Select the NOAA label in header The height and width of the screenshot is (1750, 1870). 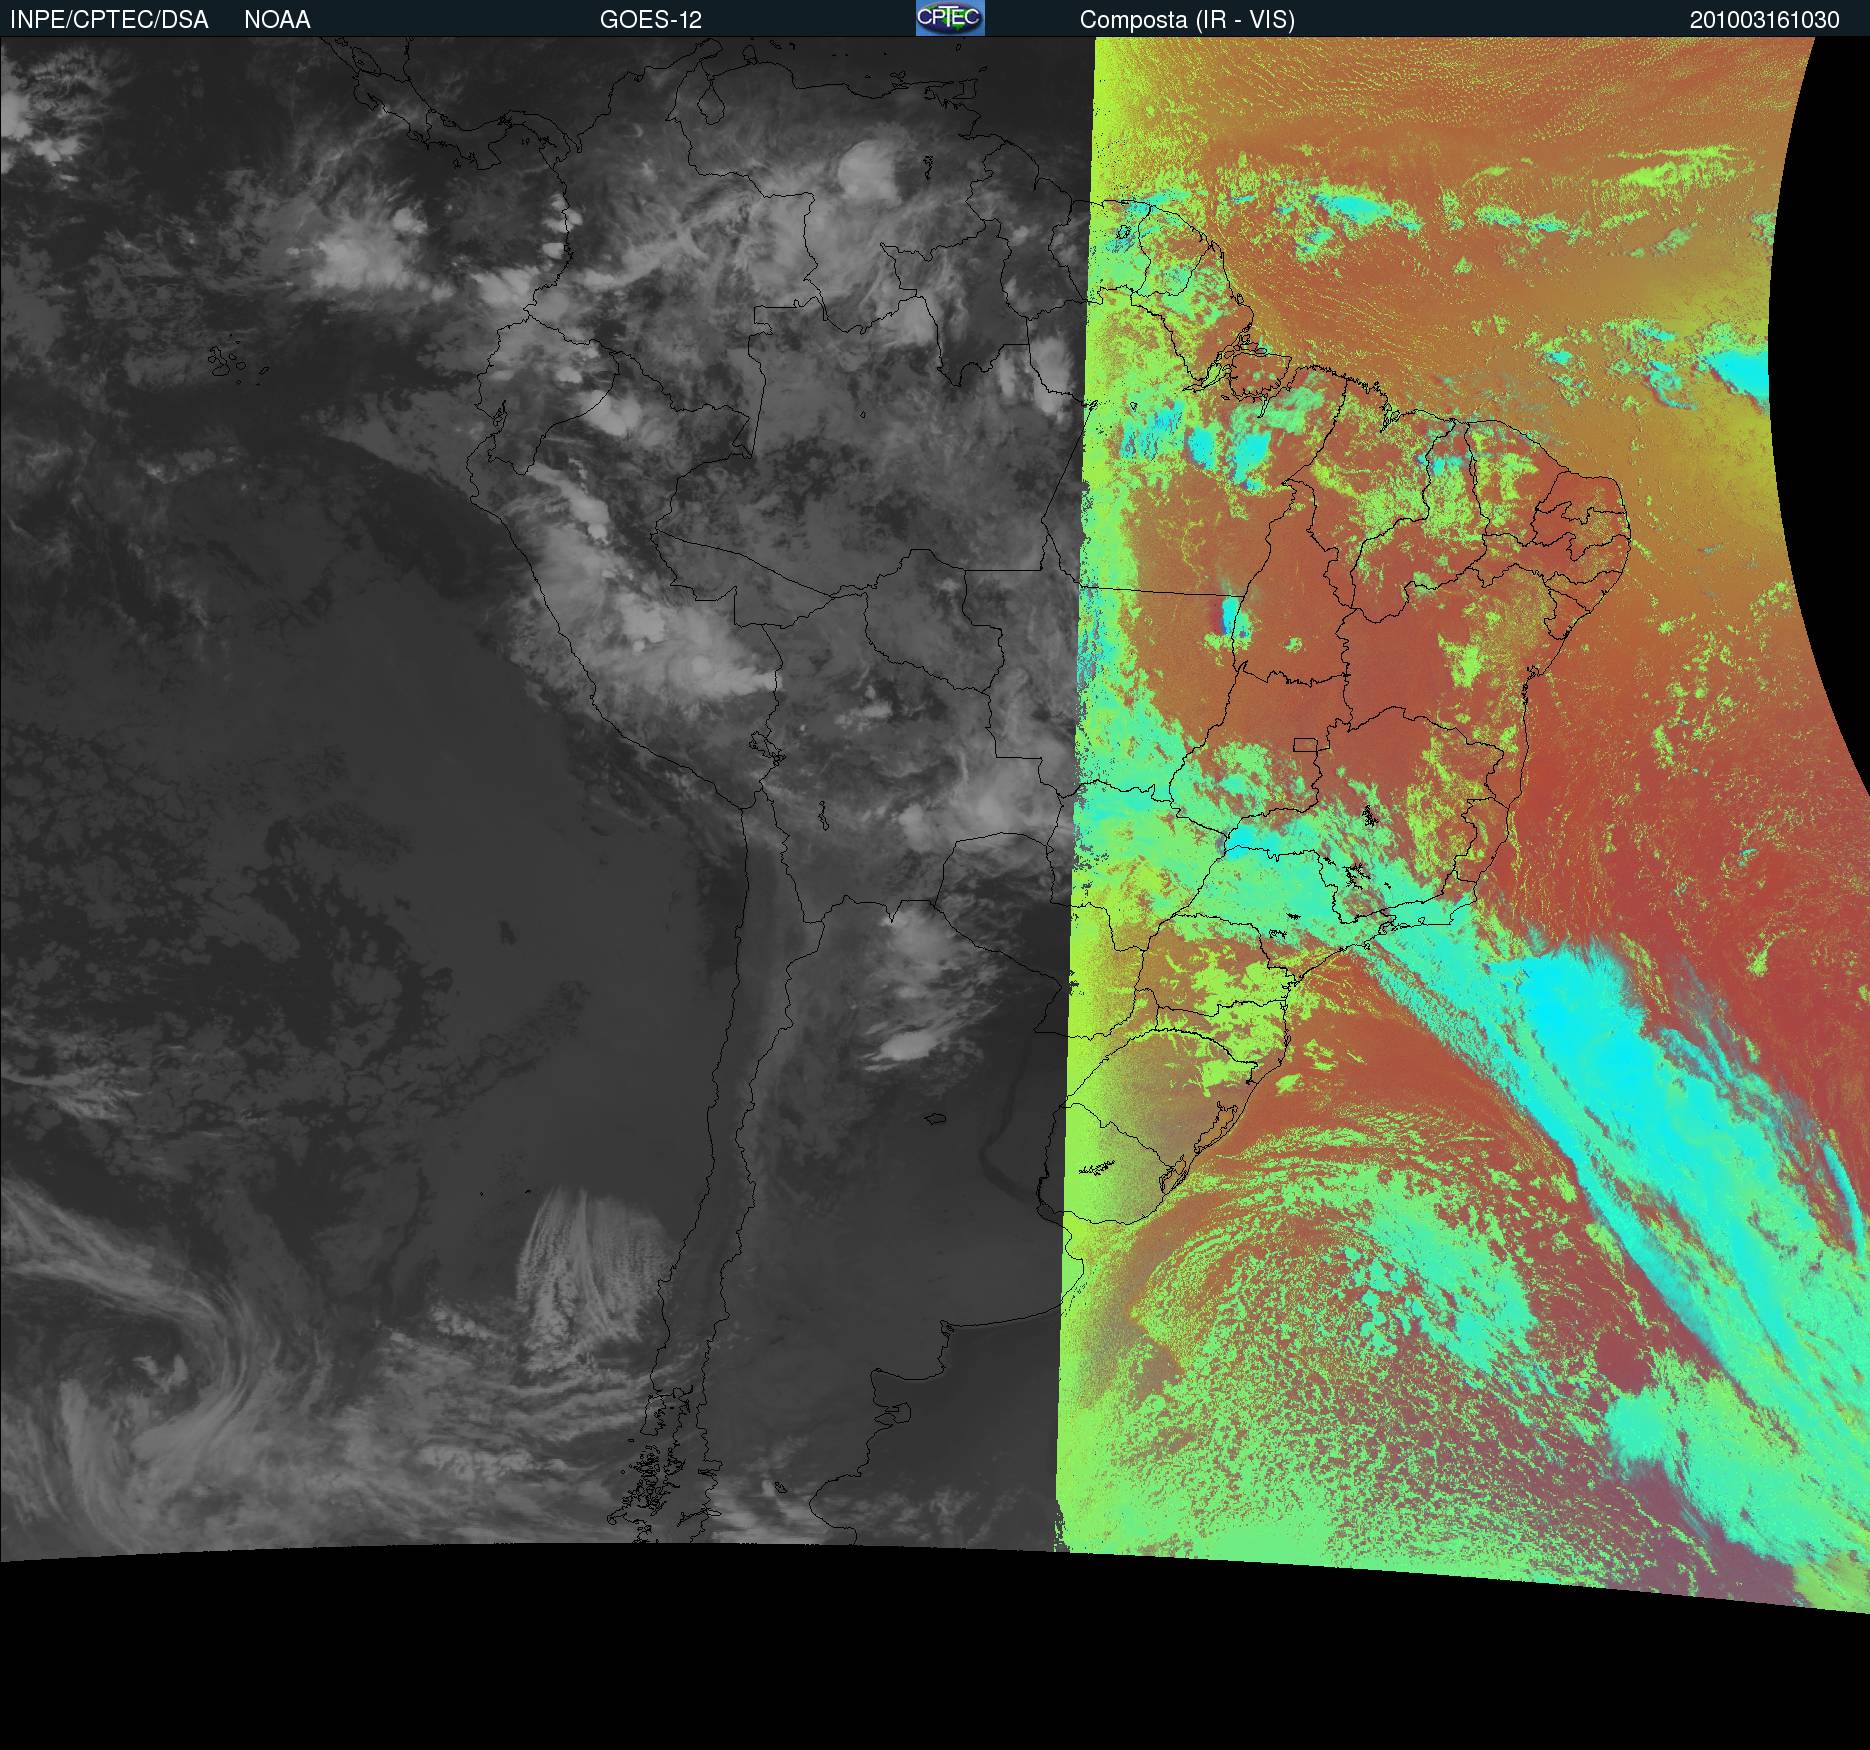click(x=277, y=20)
